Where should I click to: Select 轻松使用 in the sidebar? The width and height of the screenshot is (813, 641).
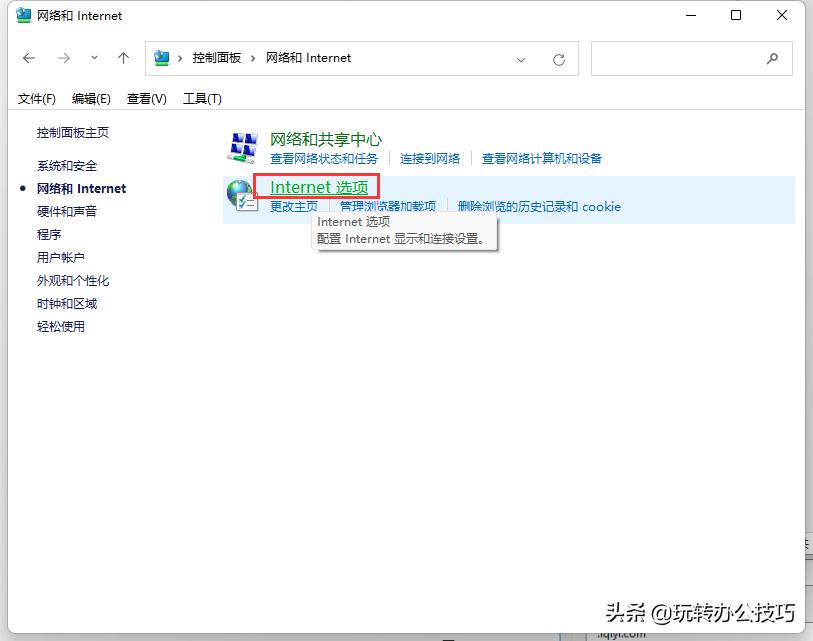click(x=61, y=326)
